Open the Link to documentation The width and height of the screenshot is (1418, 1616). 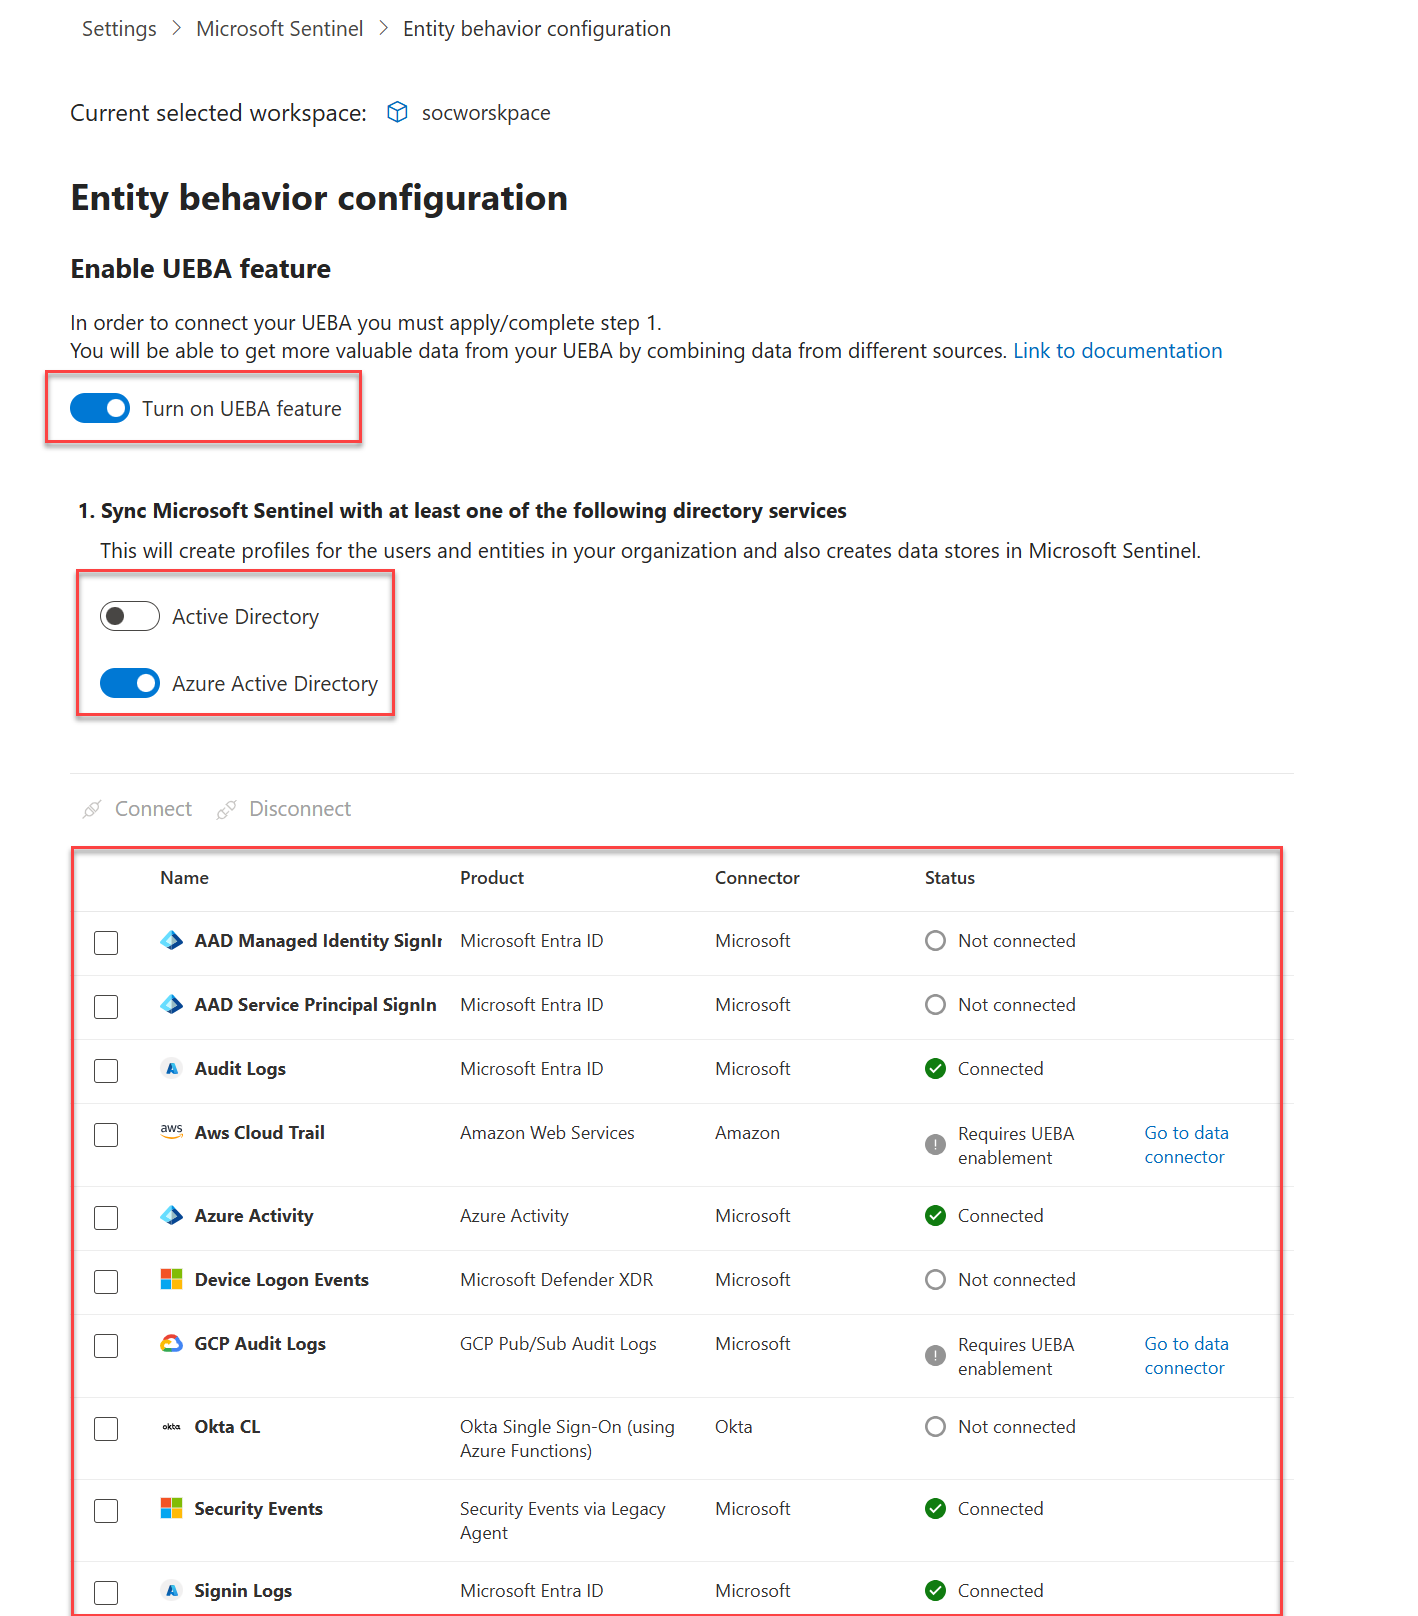[1117, 351]
